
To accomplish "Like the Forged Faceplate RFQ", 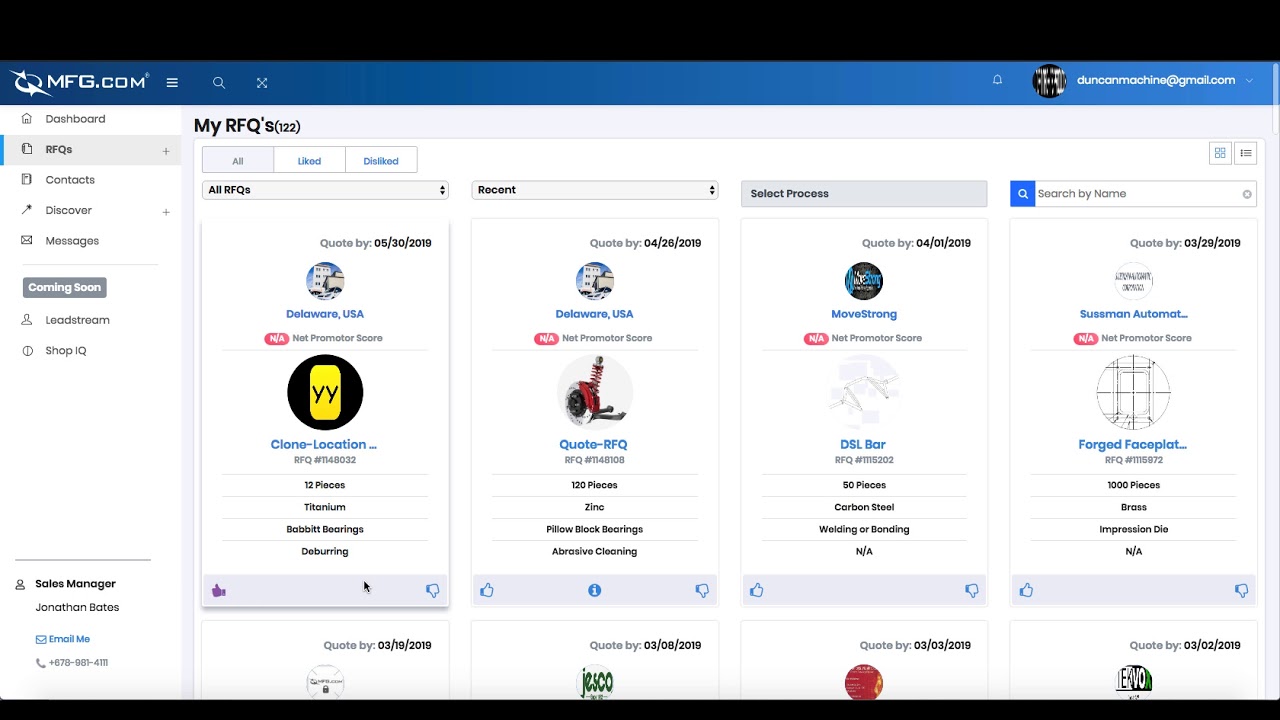I will 1026,590.
